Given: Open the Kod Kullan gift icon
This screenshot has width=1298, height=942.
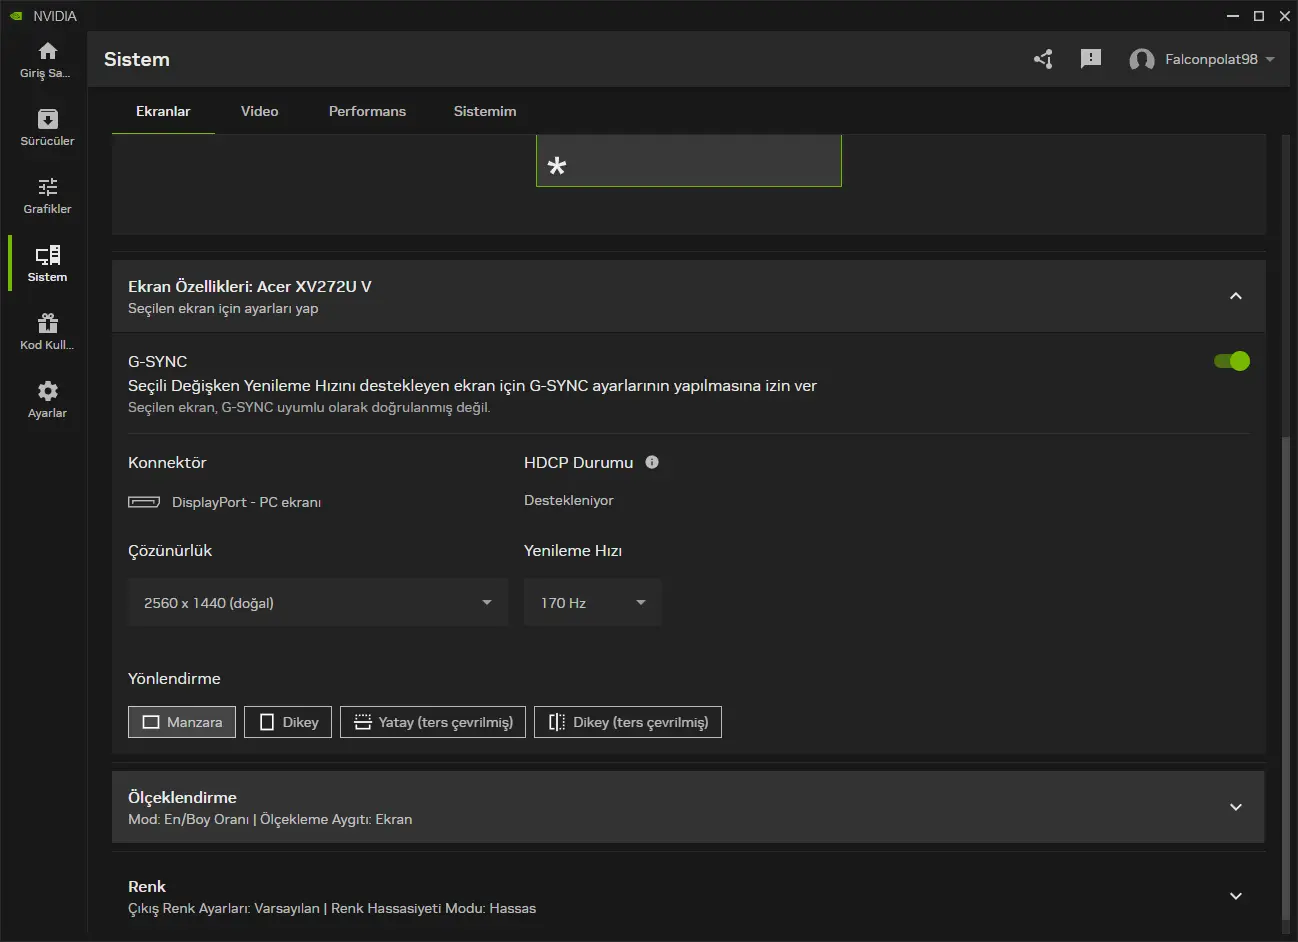Looking at the screenshot, I should (47, 323).
